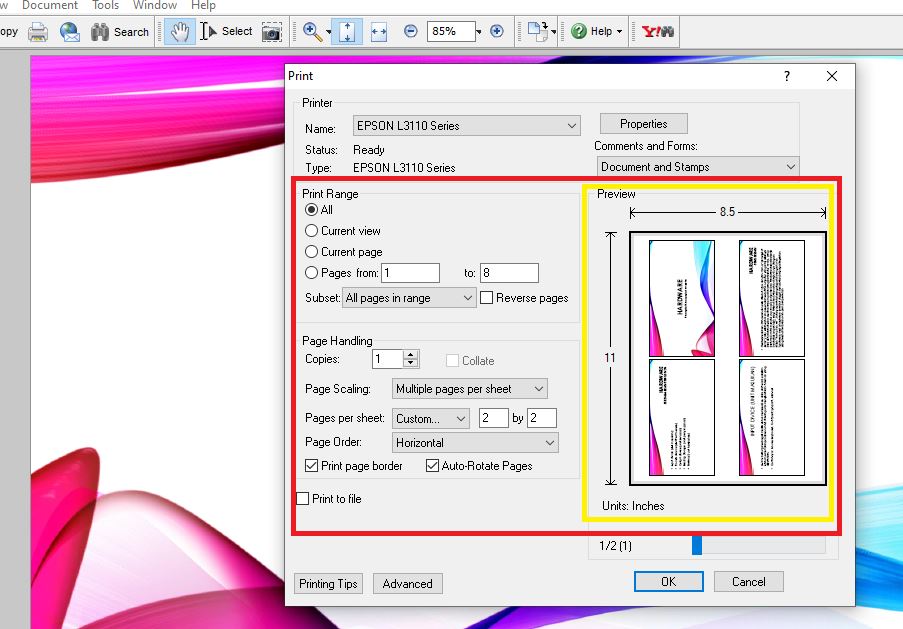Click the Snapshot camera tool
Viewport: 903px width, 629px height.
pos(271,32)
